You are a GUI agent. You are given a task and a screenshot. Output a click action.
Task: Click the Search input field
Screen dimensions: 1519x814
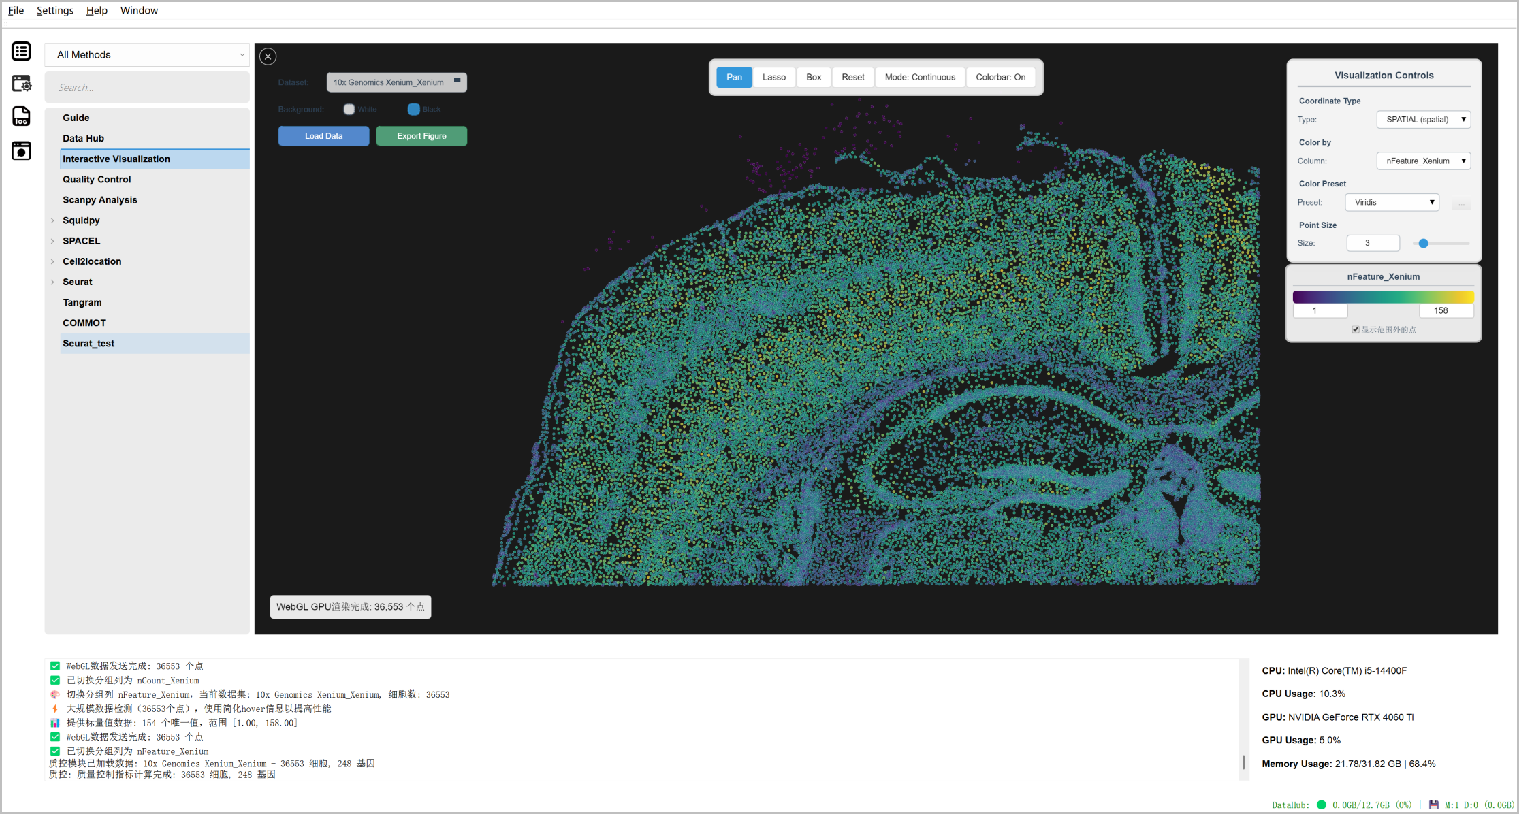coord(148,88)
